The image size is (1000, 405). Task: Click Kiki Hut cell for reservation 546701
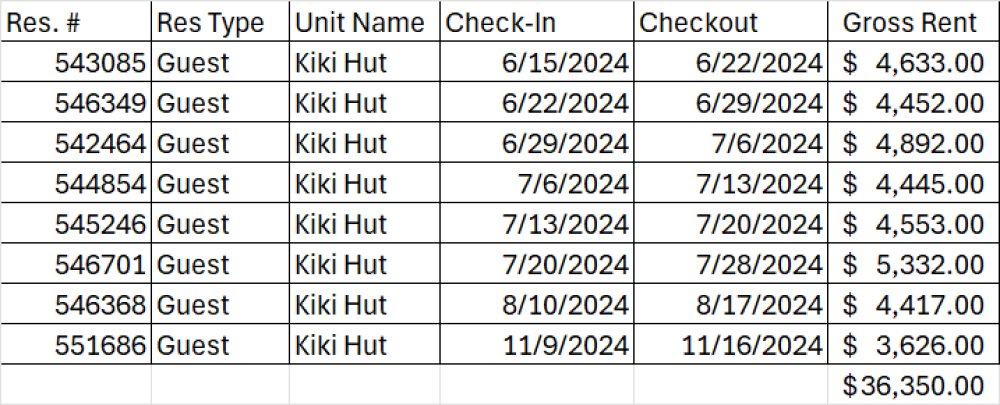(364, 263)
